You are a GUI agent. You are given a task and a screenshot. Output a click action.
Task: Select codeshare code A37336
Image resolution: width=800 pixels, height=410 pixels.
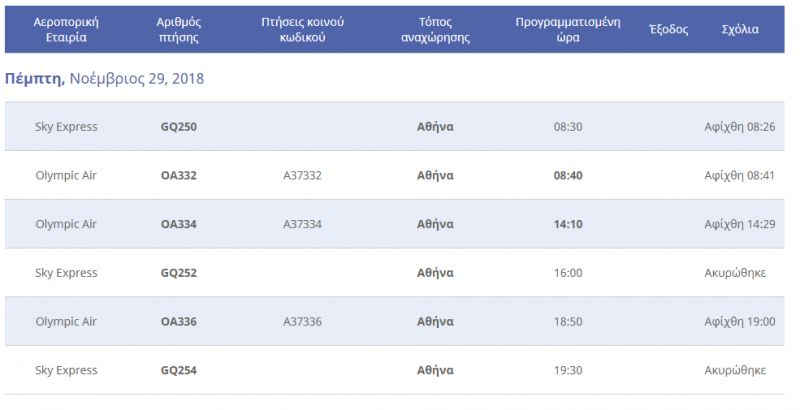point(303,322)
